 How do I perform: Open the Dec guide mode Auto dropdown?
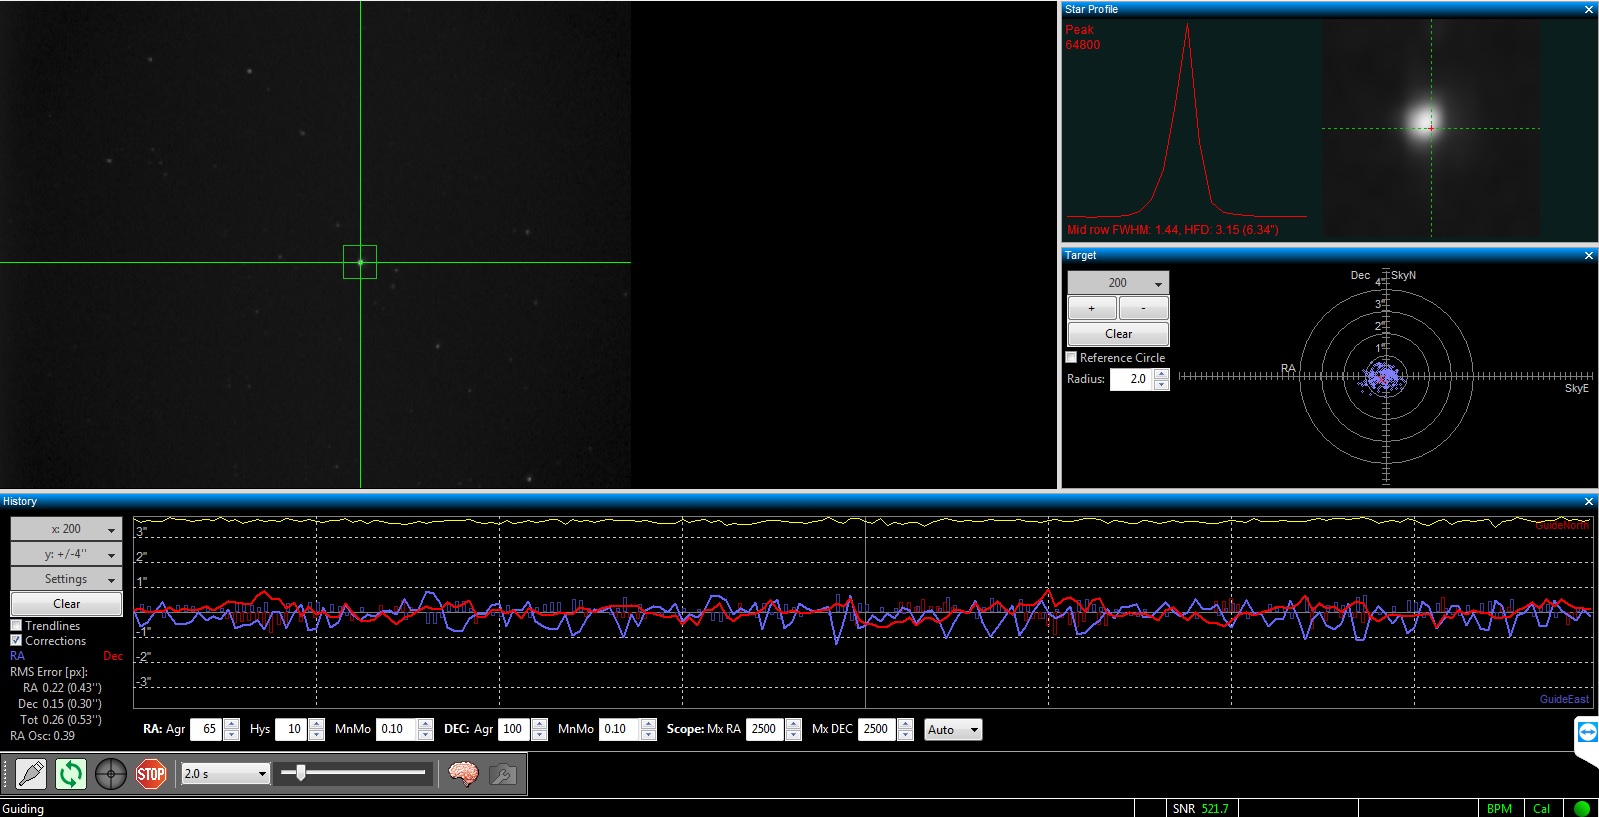[x=953, y=730]
